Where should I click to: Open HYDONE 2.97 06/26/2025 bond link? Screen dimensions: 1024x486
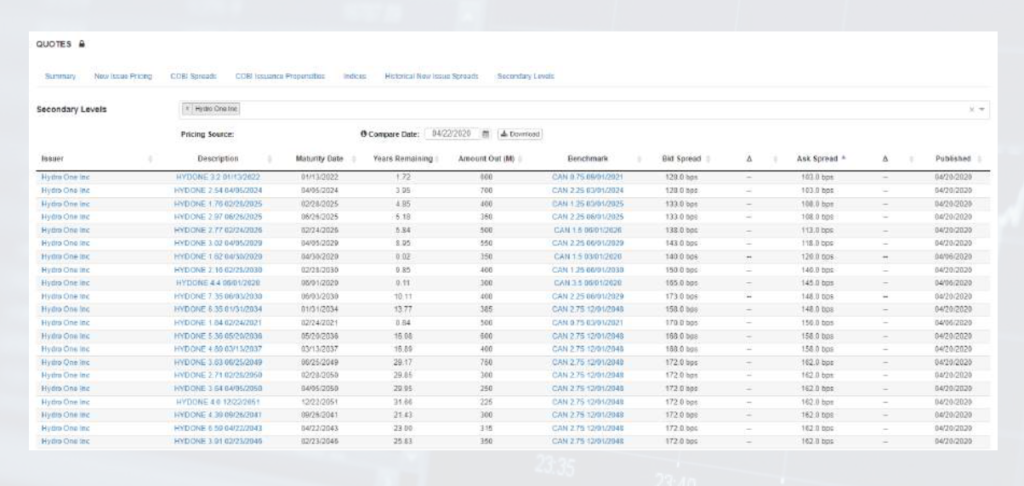coord(218,217)
